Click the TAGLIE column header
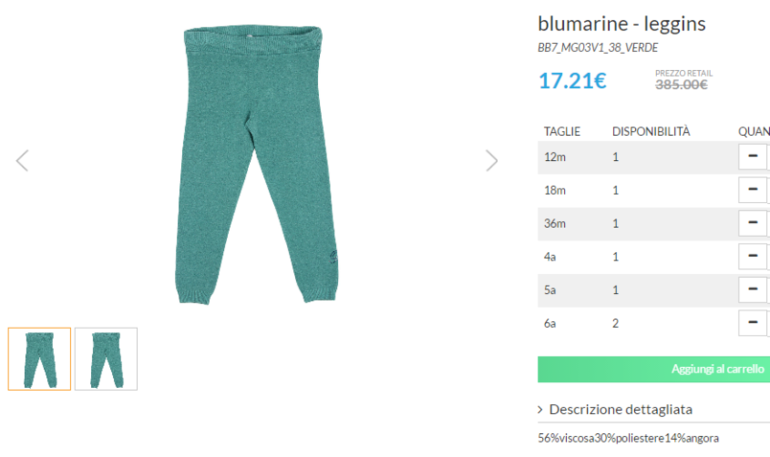 click(562, 131)
